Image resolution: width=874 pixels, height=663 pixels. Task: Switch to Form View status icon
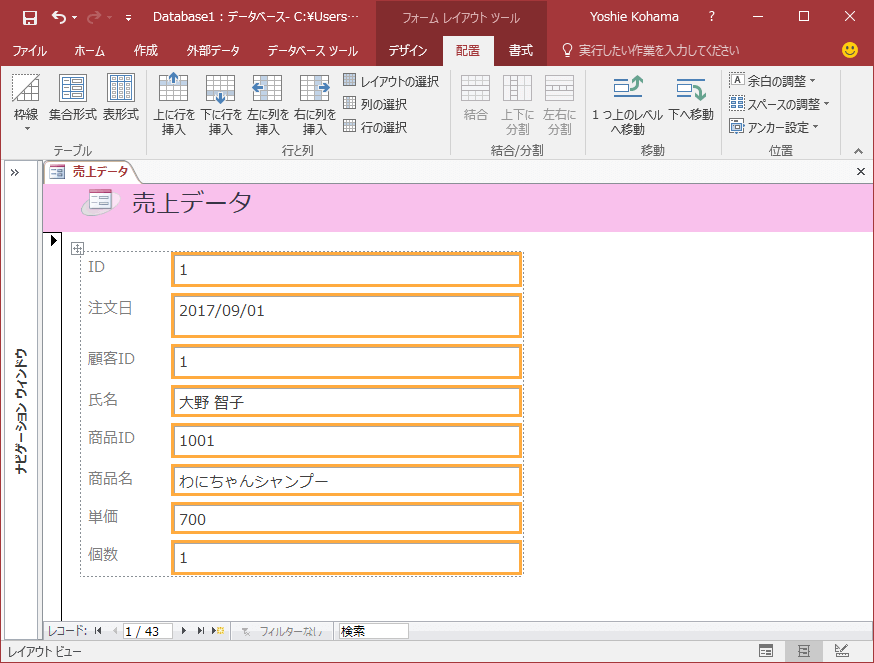[x=766, y=651]
